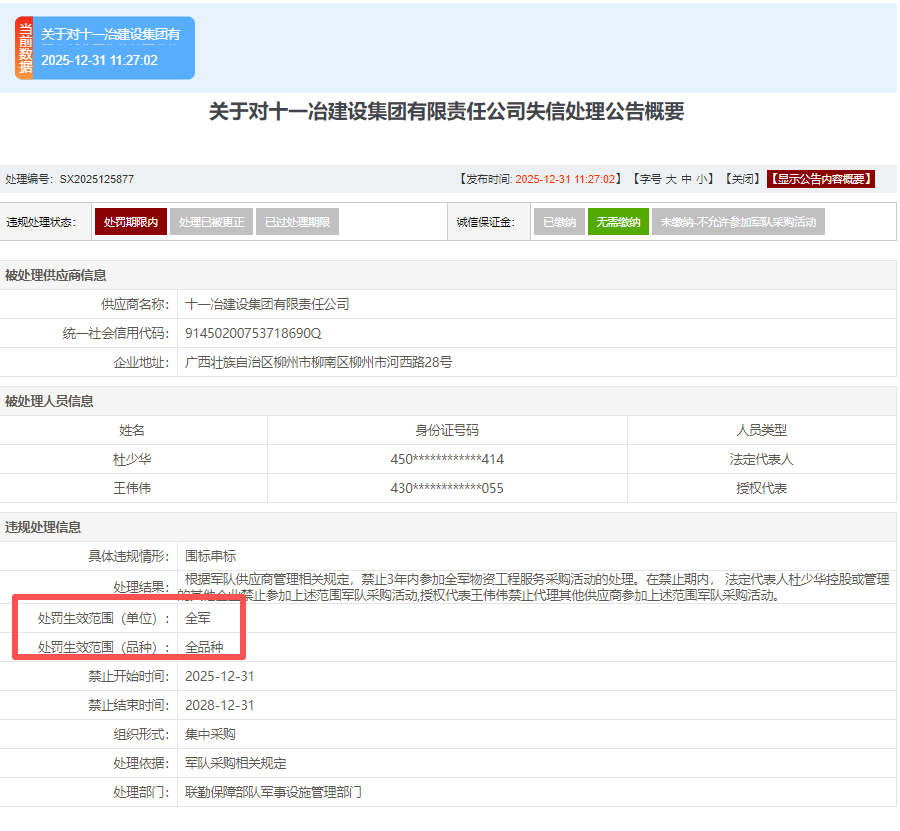Select the 已过处理期限 status tag

pyautogui.click(x=297, y=222)
